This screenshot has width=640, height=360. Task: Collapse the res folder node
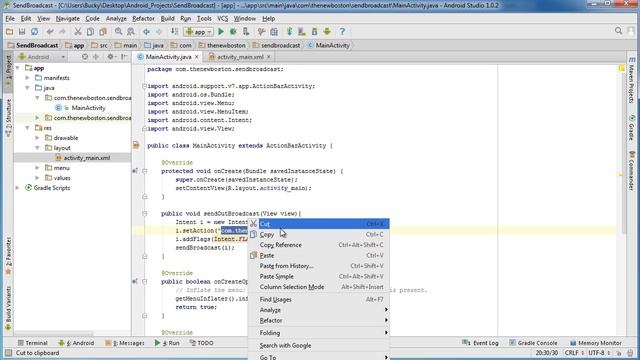tap(27, 128)
